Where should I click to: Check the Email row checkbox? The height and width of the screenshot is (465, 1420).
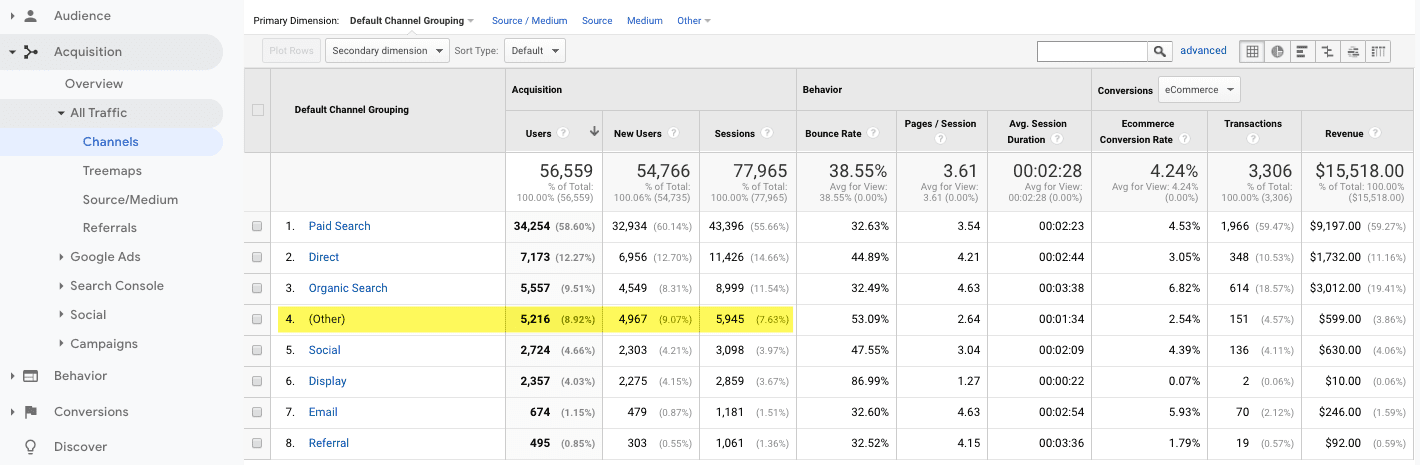click(257, 412)
